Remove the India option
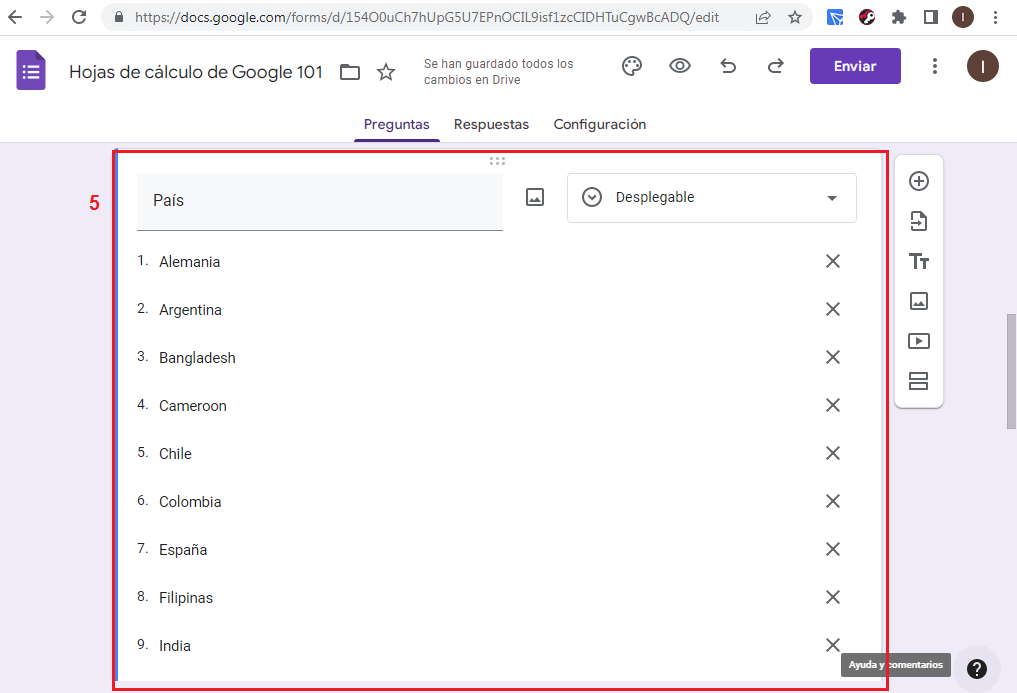 tap(833, 645)
